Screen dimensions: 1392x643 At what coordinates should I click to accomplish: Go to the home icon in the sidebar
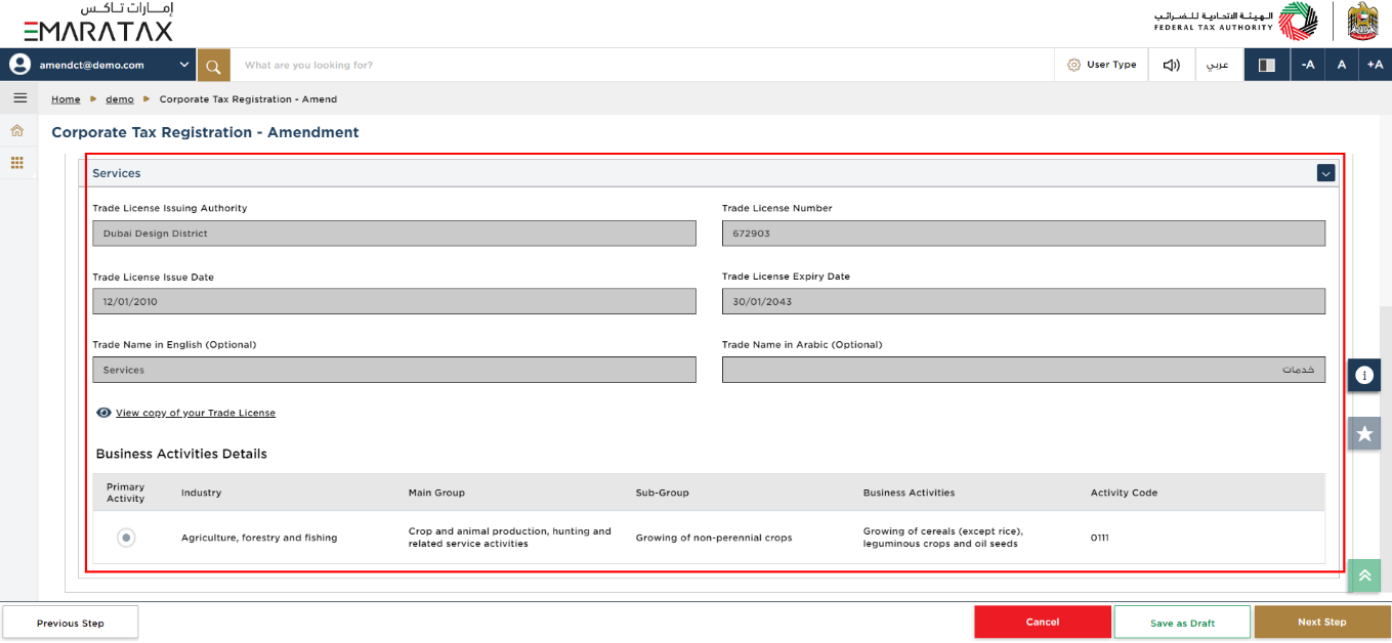tap(17, 131)
